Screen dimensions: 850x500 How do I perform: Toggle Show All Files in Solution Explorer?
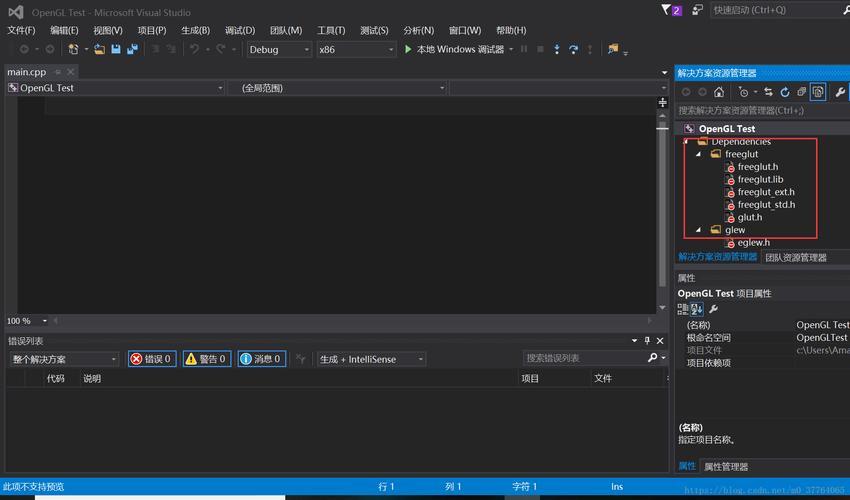point(817,92)
